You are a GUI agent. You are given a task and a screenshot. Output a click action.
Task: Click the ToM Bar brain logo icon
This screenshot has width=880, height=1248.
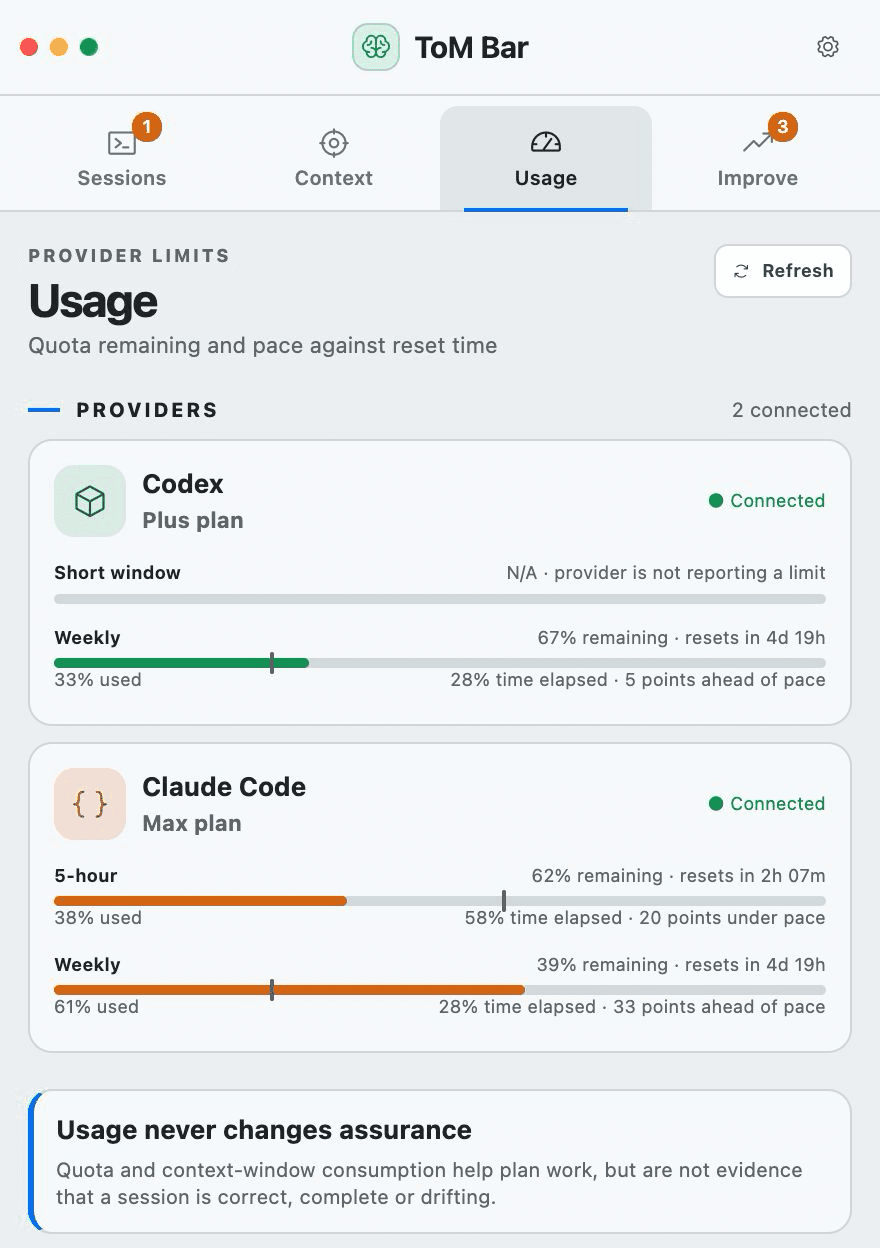(x=376, y=47)
